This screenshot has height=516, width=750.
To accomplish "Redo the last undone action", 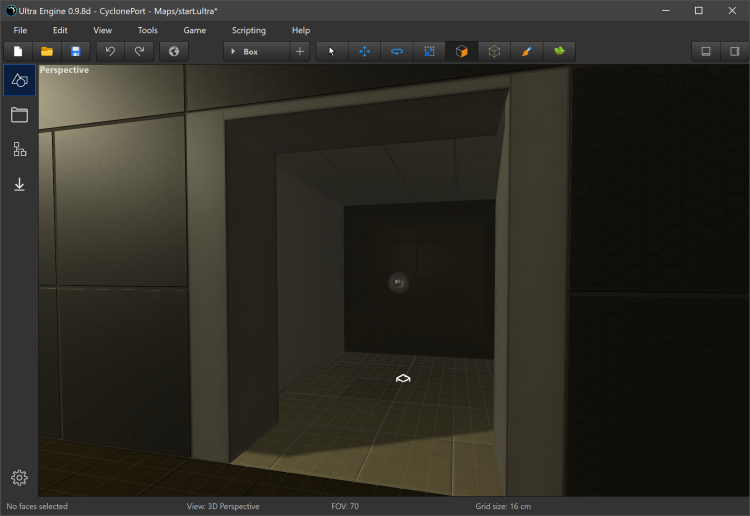I will [138, 51].
